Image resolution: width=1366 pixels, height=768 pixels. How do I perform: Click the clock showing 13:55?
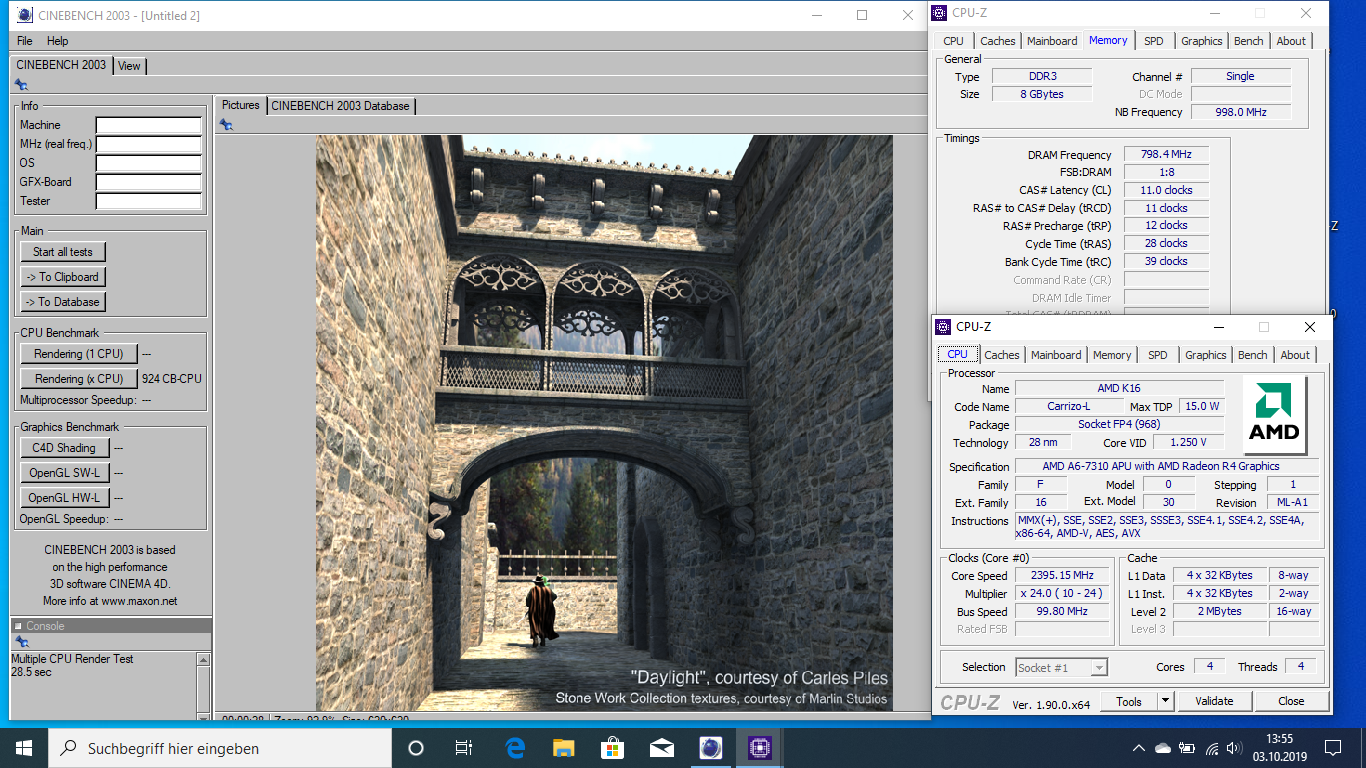pos(1282,740)
